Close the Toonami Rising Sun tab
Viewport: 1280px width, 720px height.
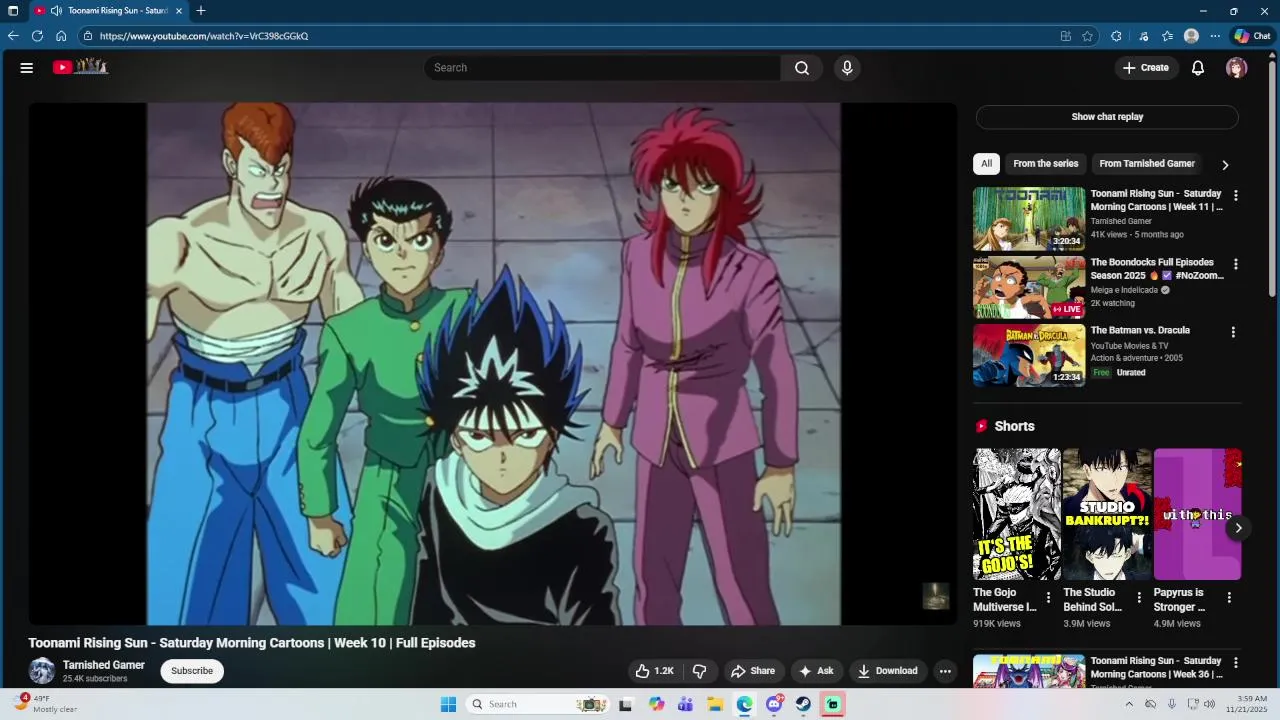pyautogui.click(x=179, y=11)
